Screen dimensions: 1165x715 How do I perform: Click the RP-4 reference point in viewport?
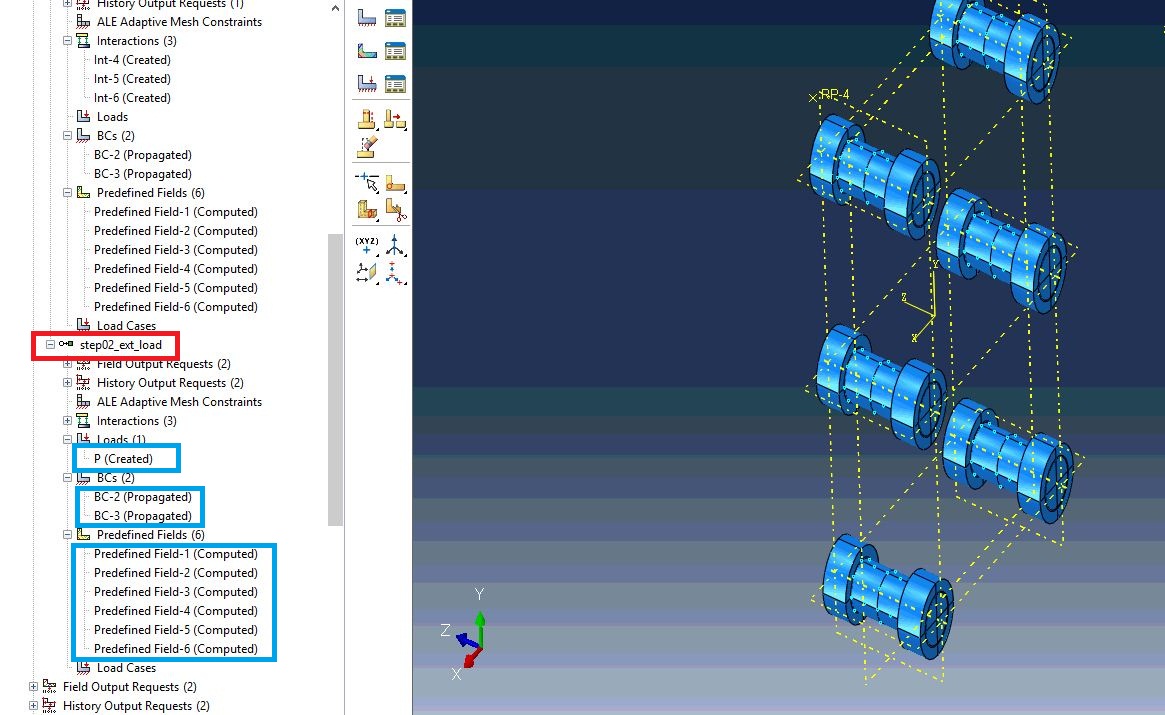(x=814, y=97)
